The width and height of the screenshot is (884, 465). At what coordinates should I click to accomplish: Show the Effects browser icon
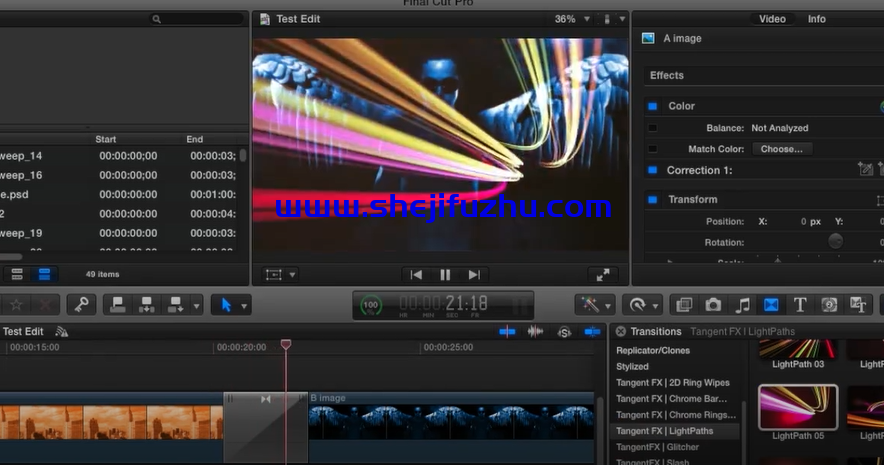[684, 305]
